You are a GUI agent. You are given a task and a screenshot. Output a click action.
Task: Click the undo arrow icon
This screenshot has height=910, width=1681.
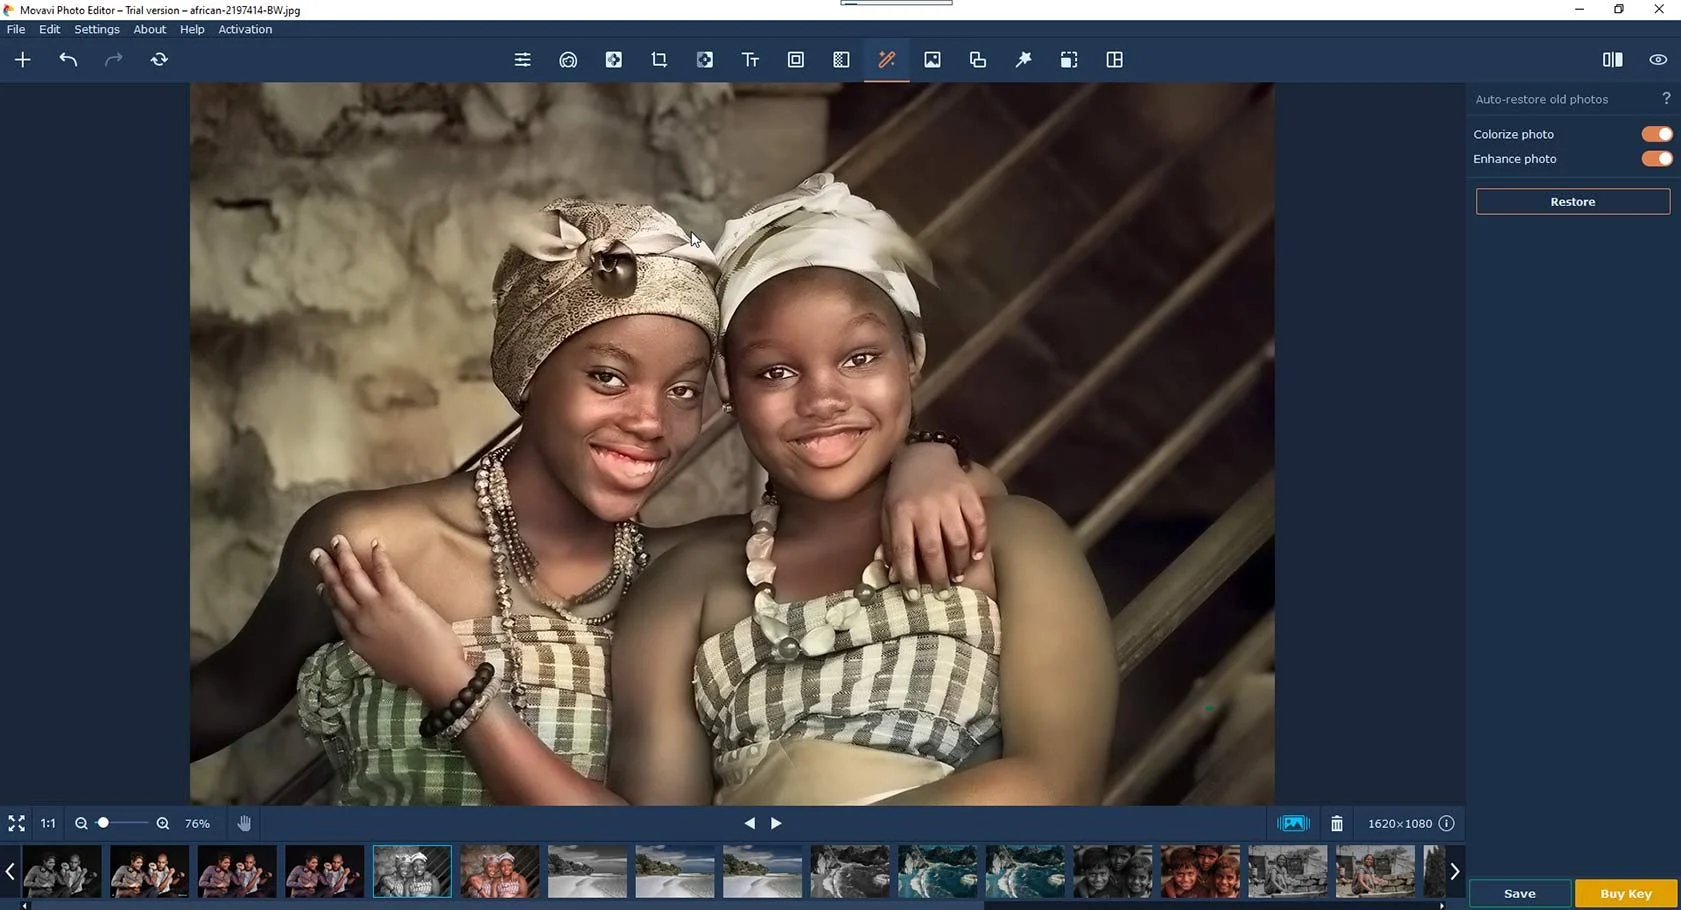(x=68, y=60)
